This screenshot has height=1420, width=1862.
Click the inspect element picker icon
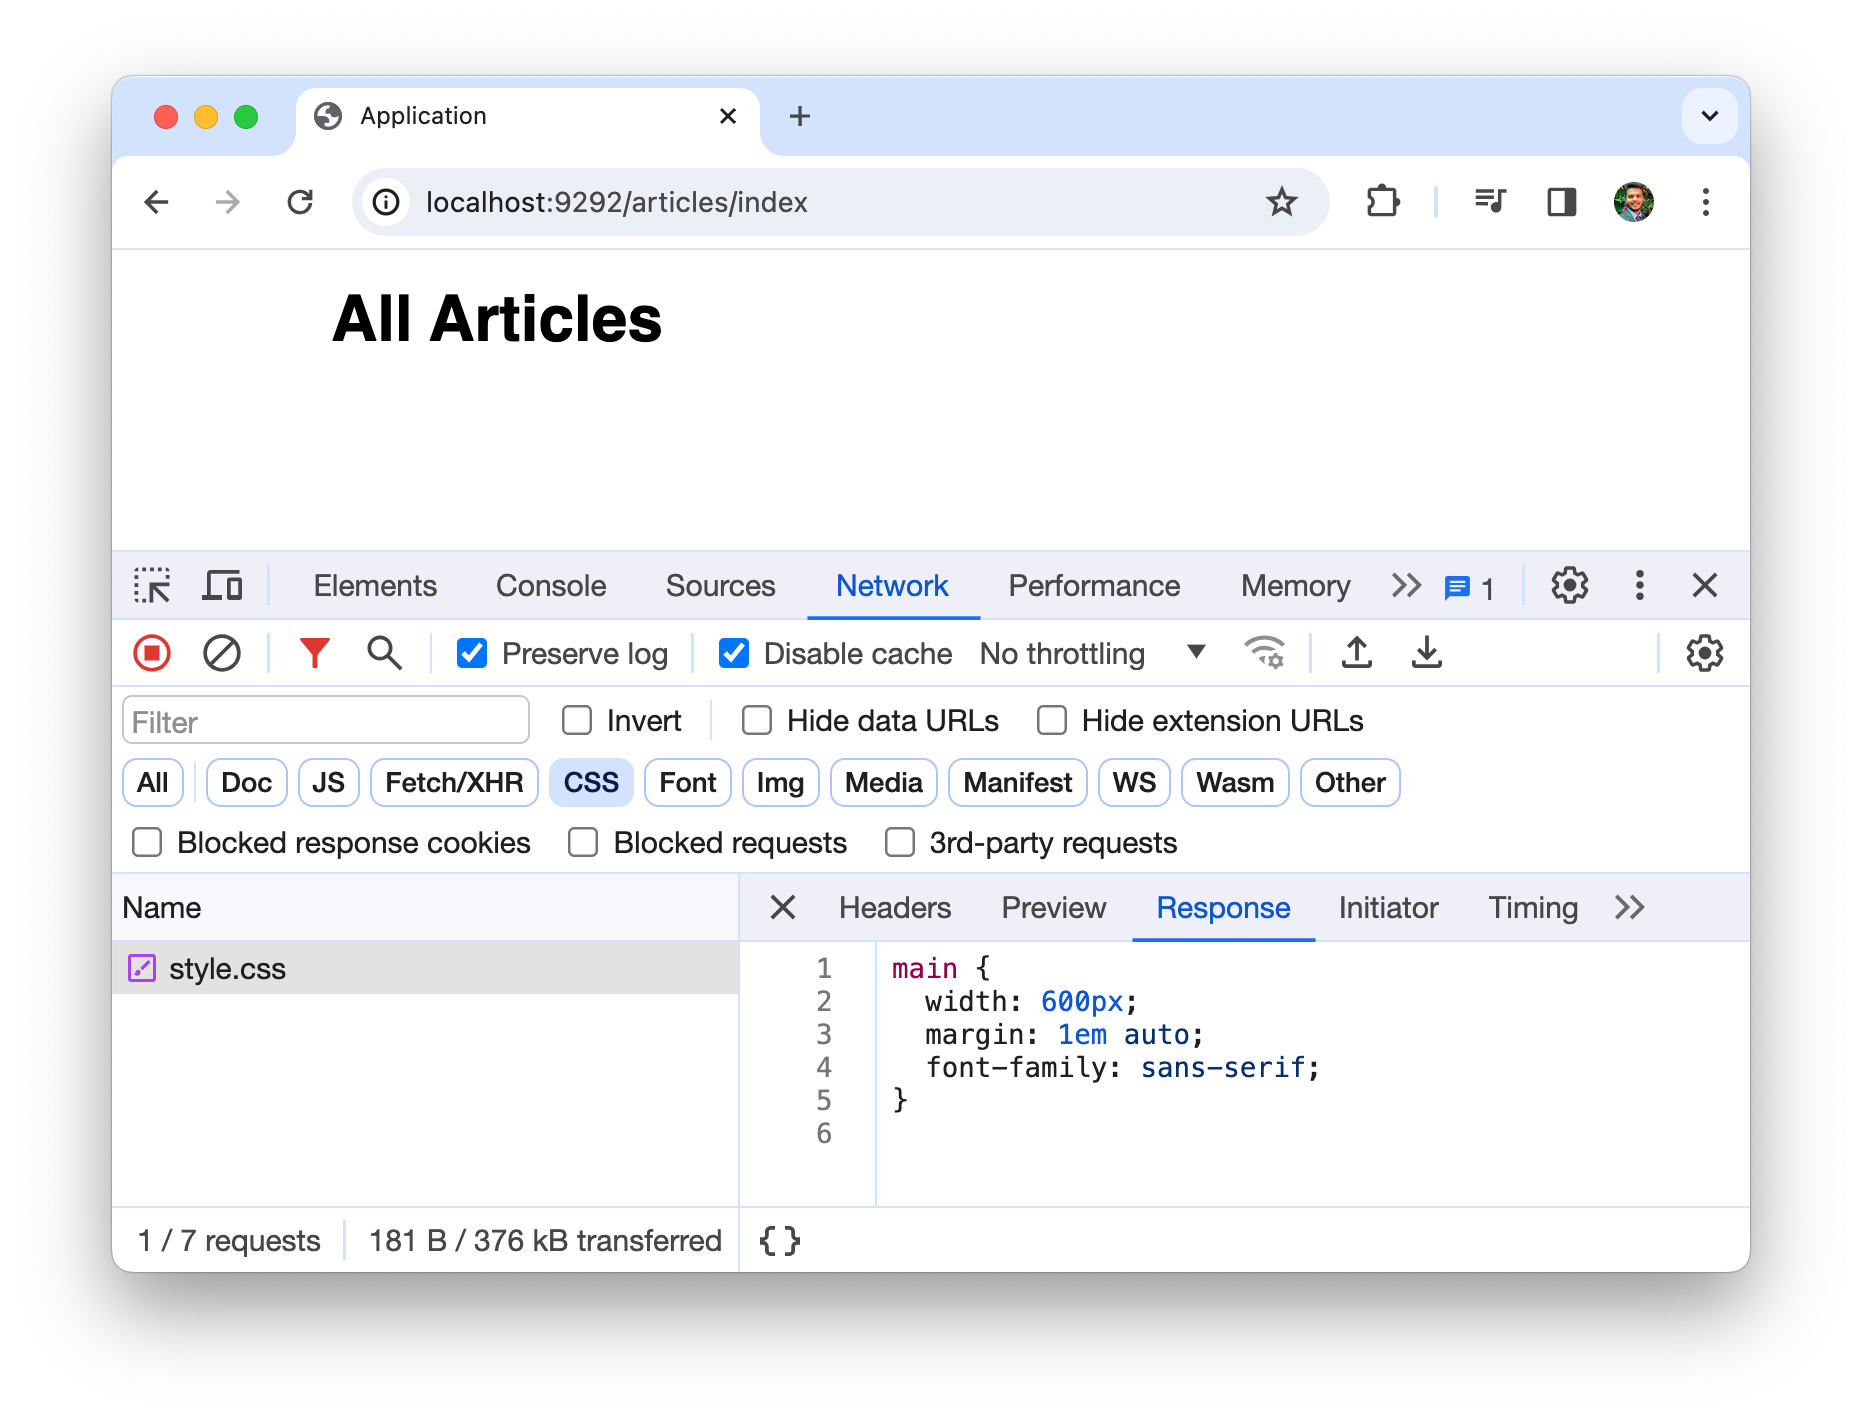tap(152, 586)
